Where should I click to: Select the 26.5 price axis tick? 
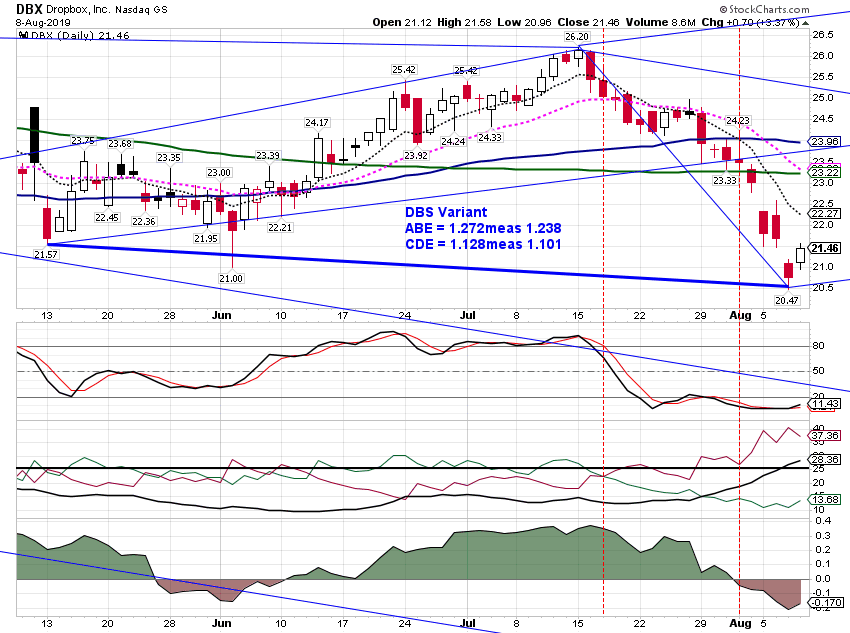[823, 35]
